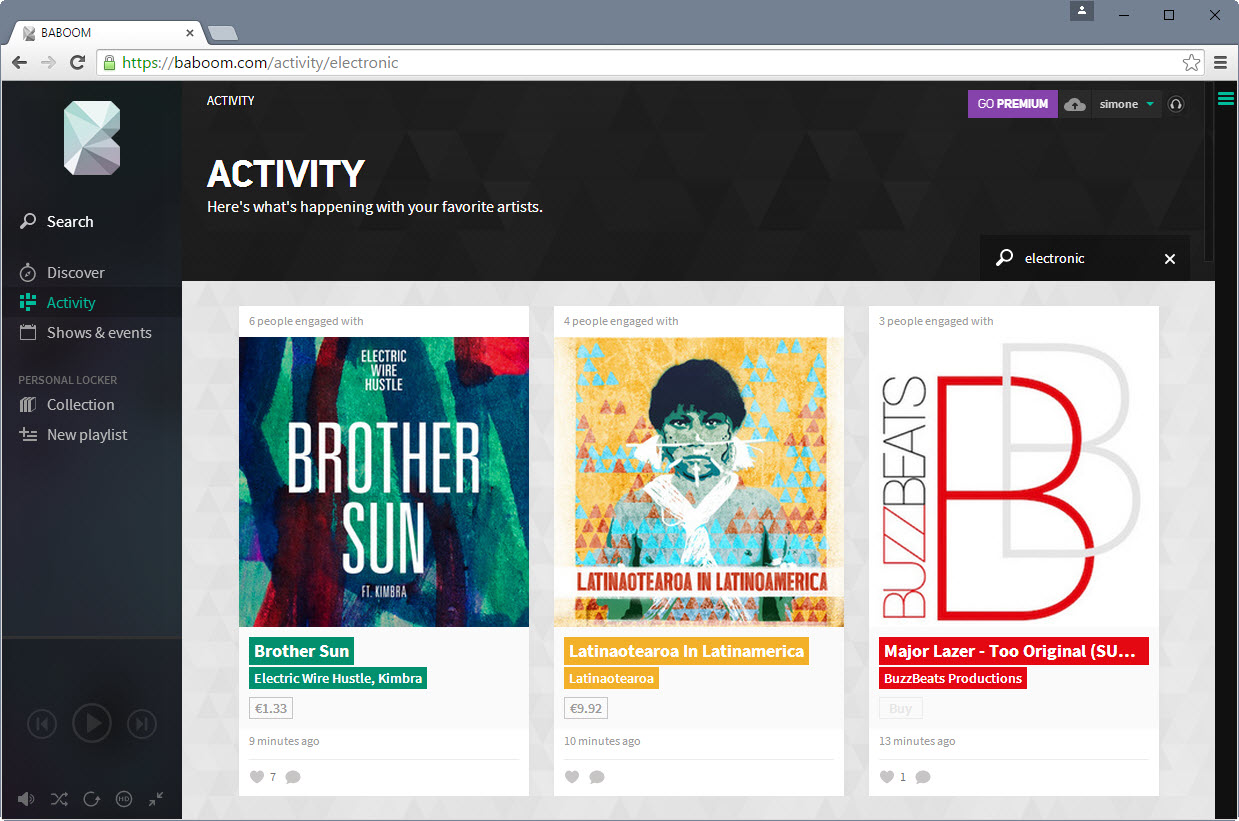Screen dimensions: 1239x821
Task: Click '3 people engaged with' text
Action: [x=936, y=321]
